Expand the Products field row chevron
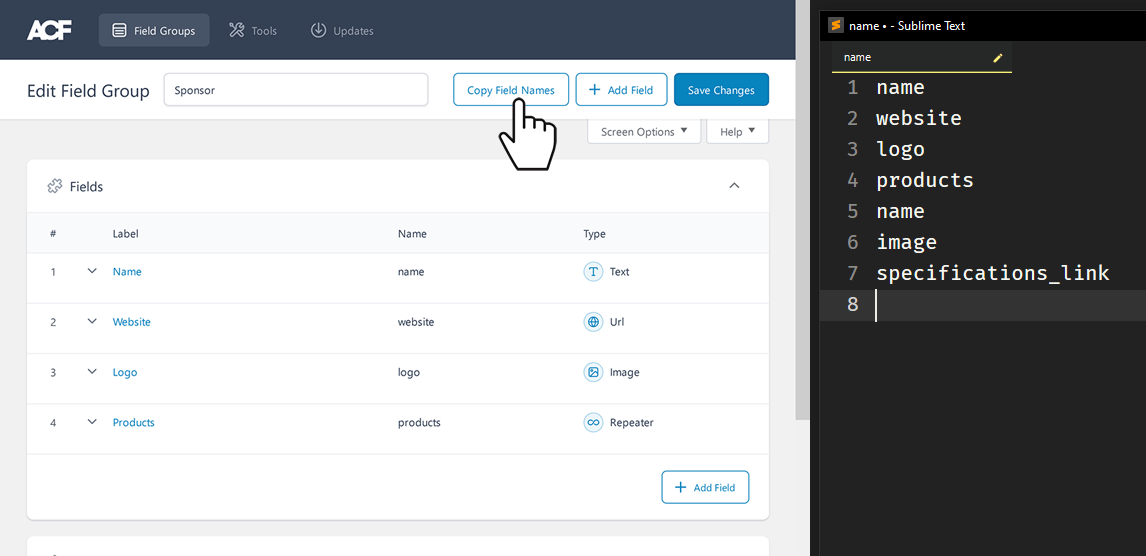Image resolution: width=1146 pixels, height=556 pixels. [x=92, y=422]
